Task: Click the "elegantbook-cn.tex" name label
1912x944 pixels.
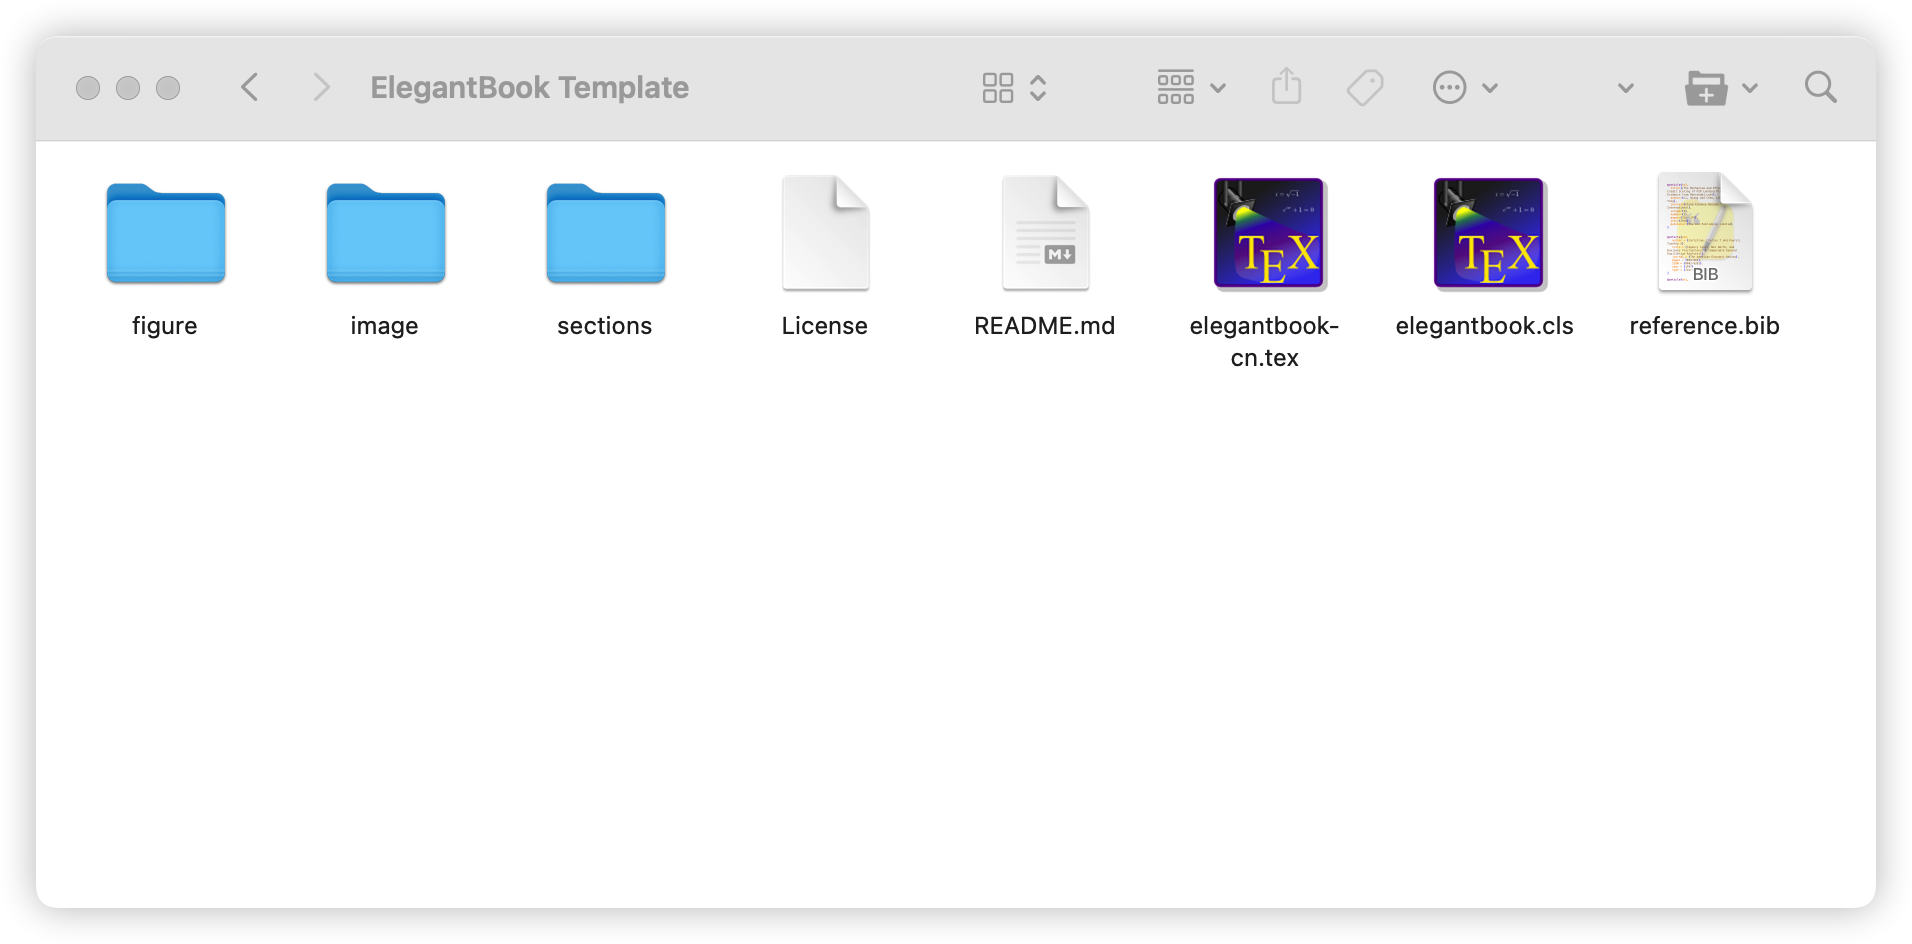Action: 1265,342
